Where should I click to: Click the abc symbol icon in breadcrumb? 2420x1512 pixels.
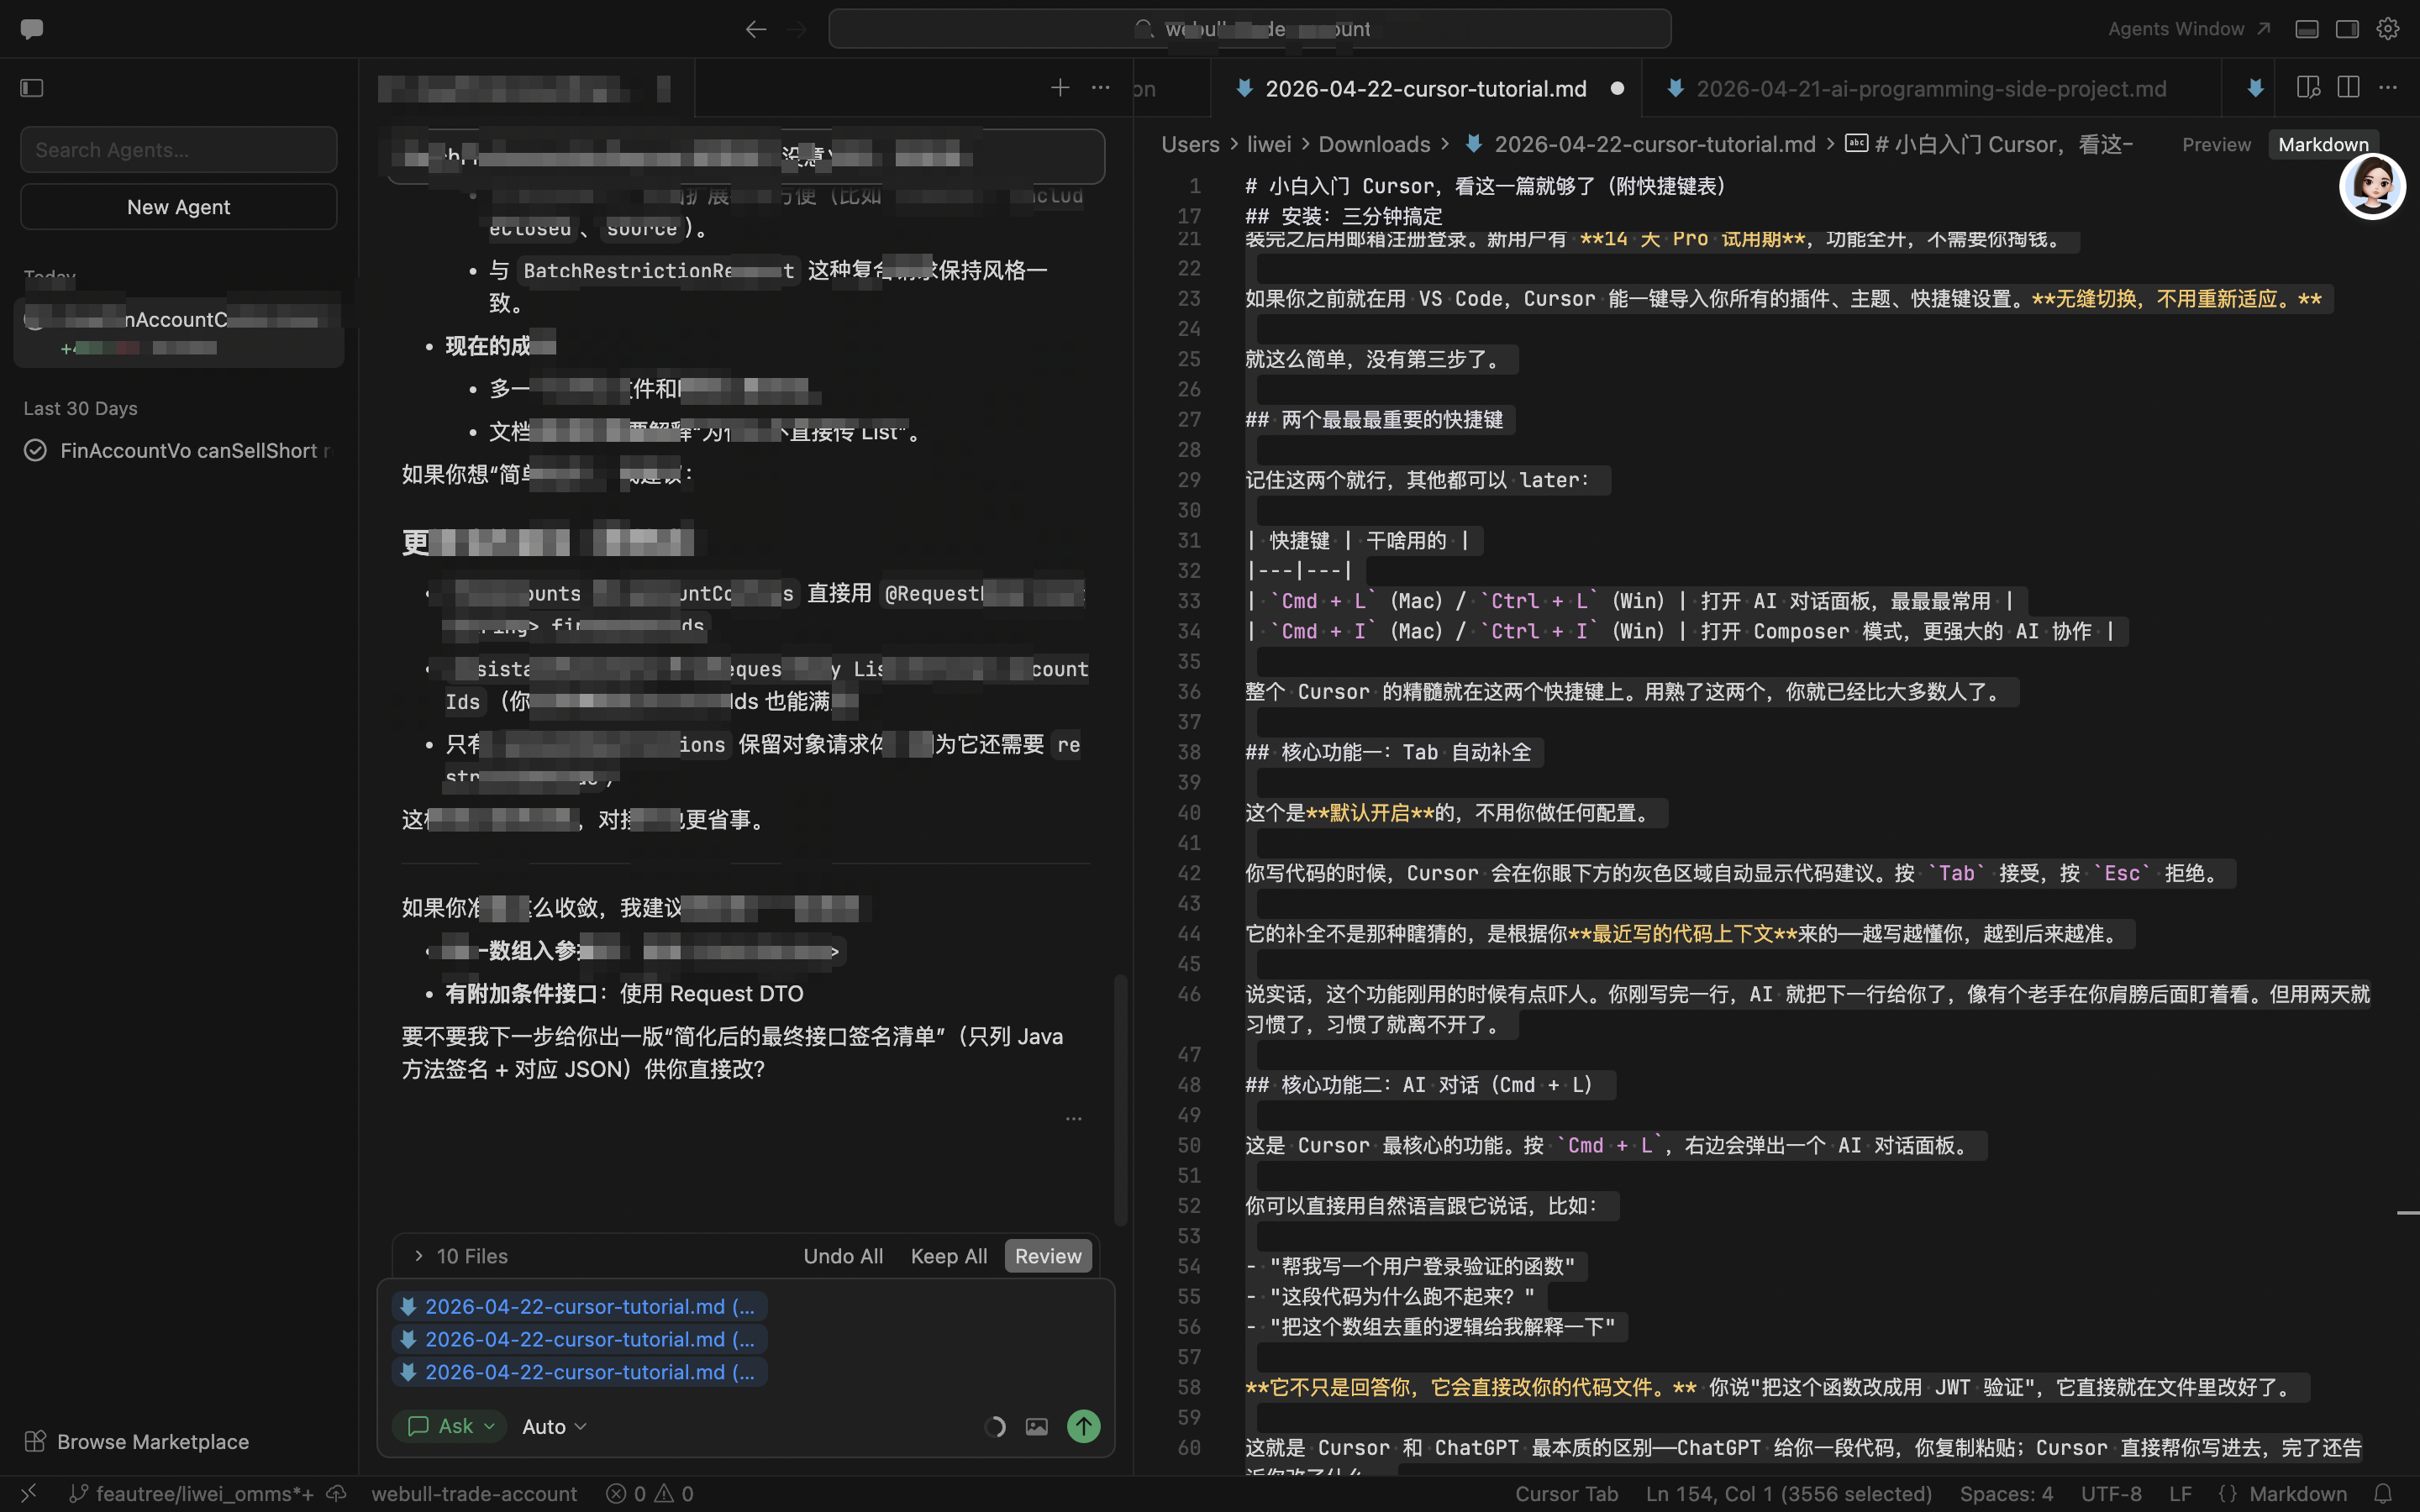tap(1856, 144)
